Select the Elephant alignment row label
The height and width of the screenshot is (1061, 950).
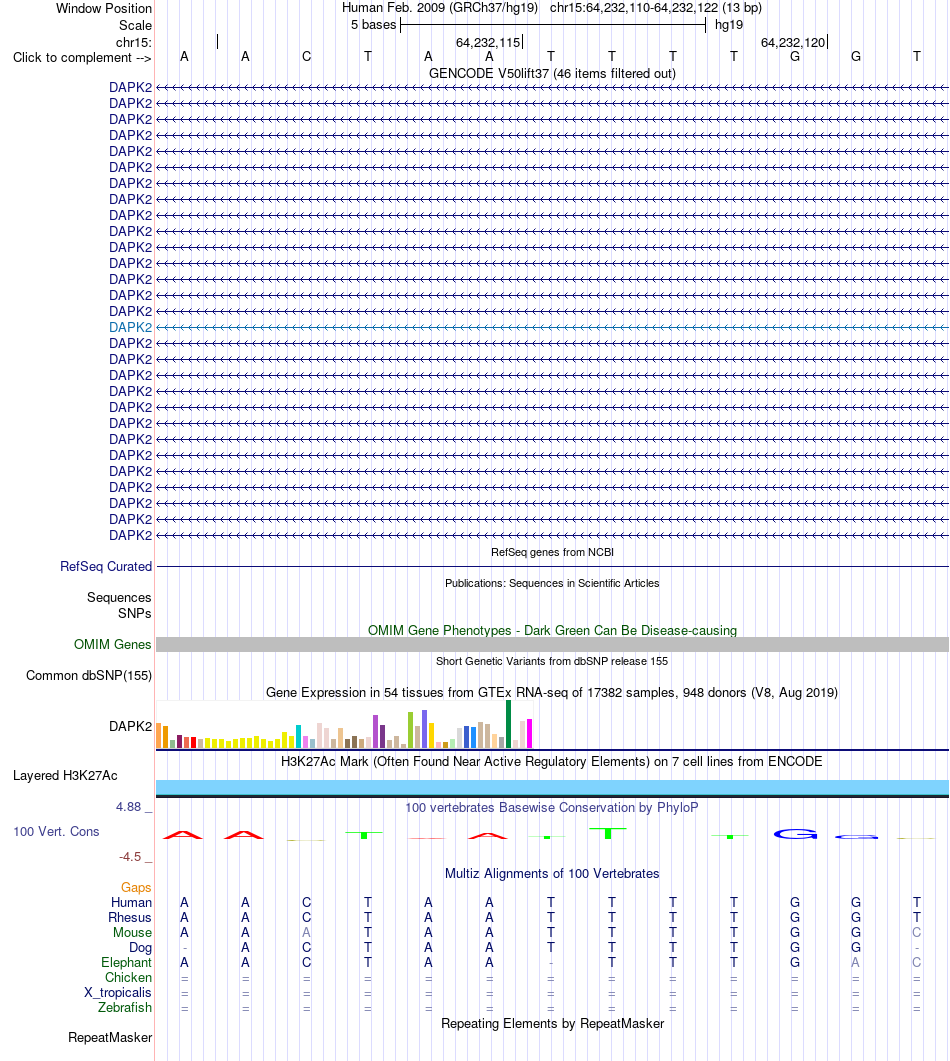tap(127, 962)
